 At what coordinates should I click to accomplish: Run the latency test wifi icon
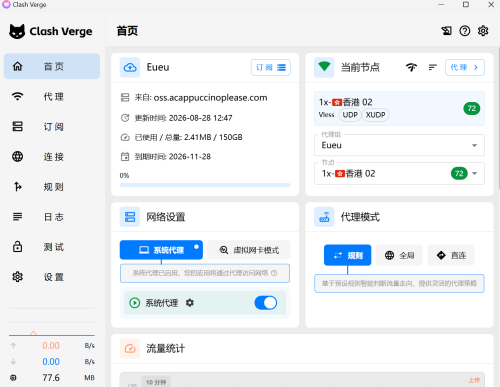tap(411, 67)
